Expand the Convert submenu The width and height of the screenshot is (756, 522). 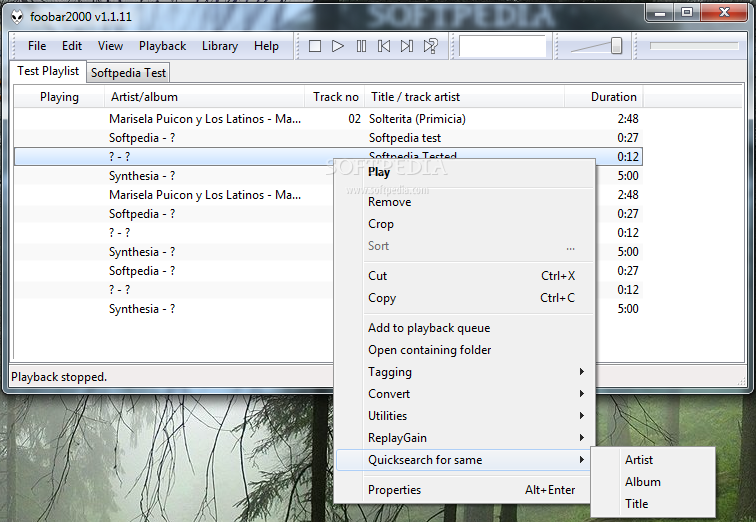tap(465, 394)
